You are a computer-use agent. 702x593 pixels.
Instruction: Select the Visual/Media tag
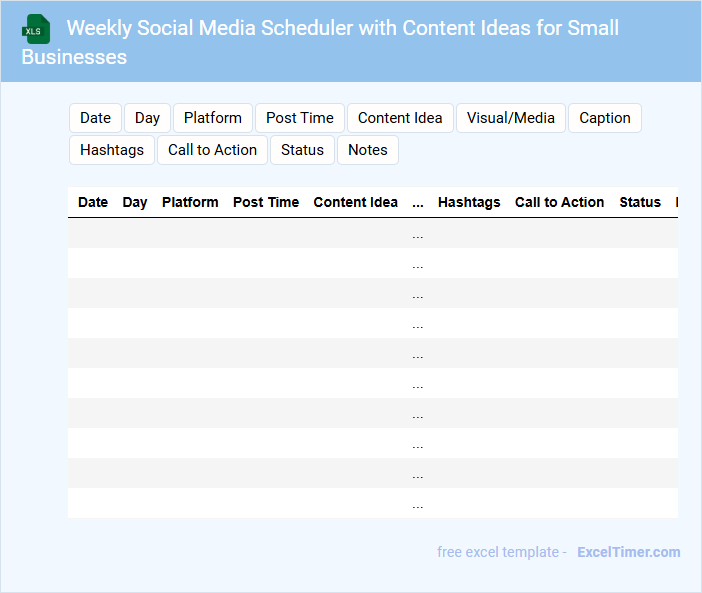pos(511,118)
